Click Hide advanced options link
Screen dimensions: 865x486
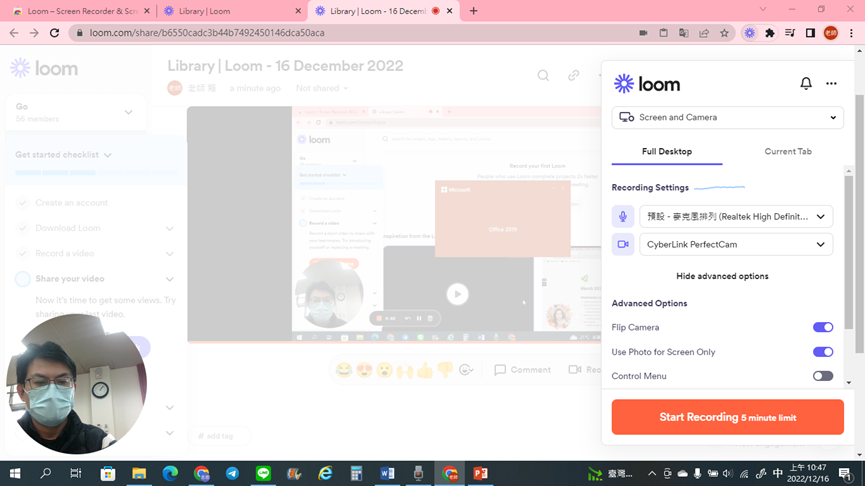pos(722,276)
